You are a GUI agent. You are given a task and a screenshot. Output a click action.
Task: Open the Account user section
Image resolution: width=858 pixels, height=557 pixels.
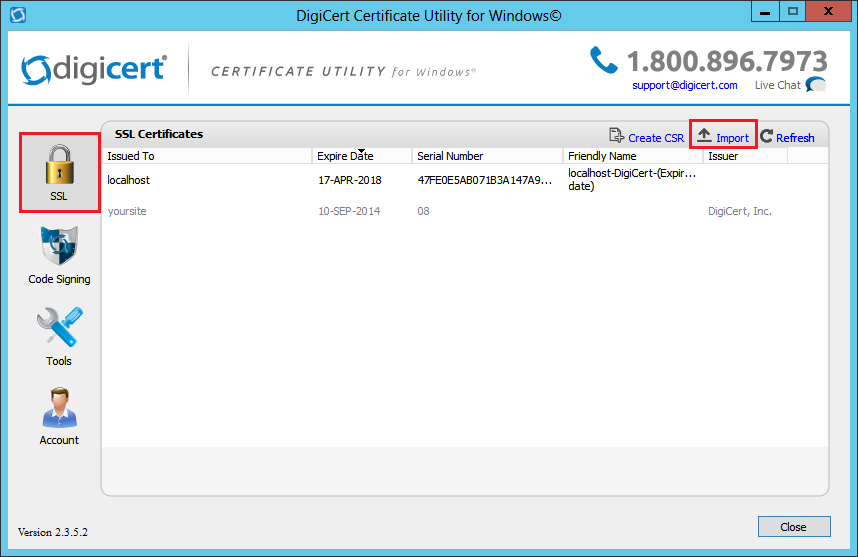pos(59,408)
